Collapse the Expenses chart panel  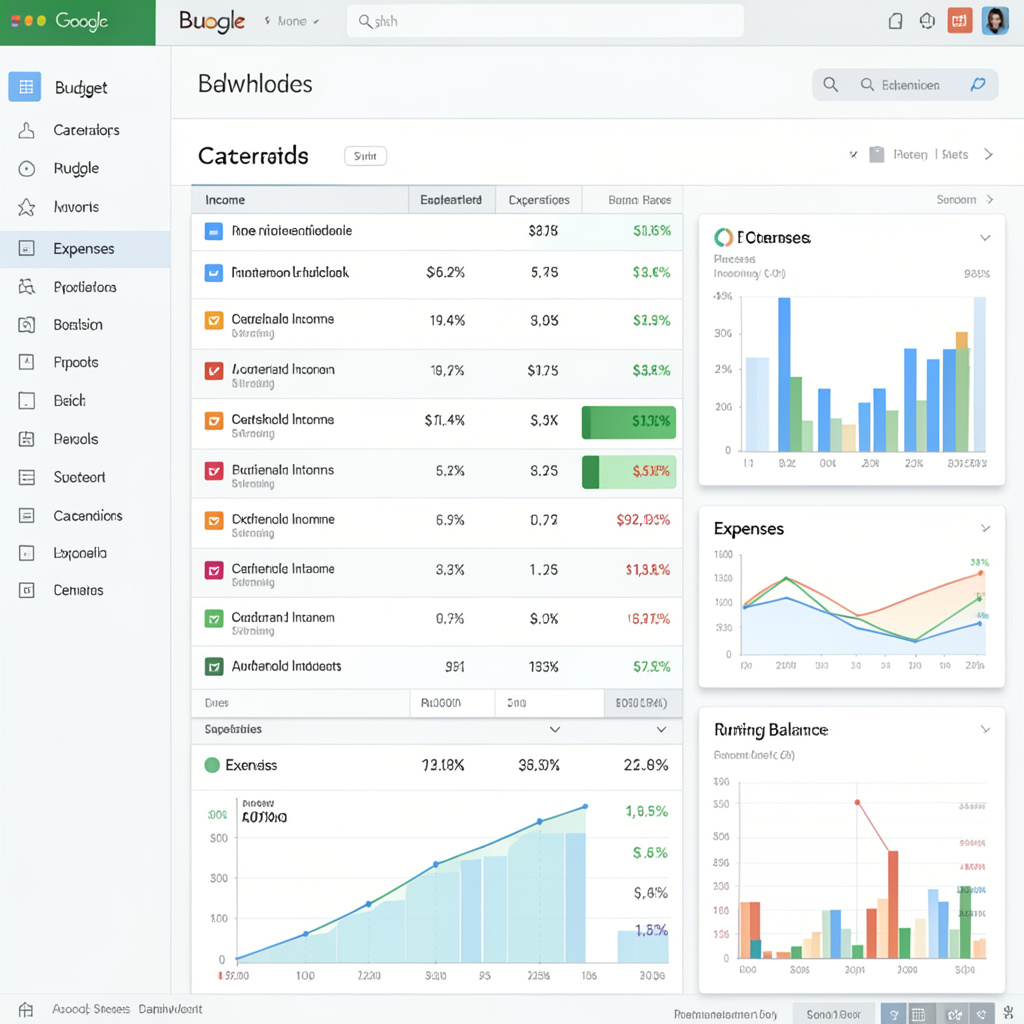[x=984, y=528]
